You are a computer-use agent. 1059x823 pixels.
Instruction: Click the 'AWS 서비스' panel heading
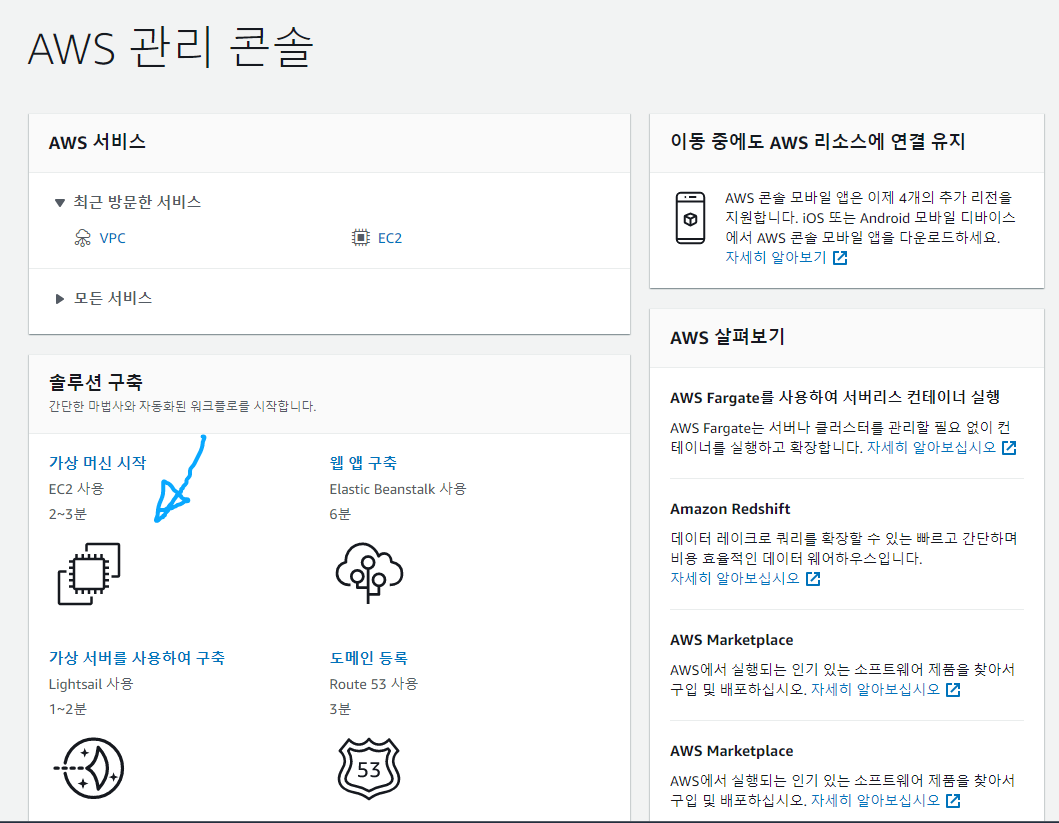(97, 142)
